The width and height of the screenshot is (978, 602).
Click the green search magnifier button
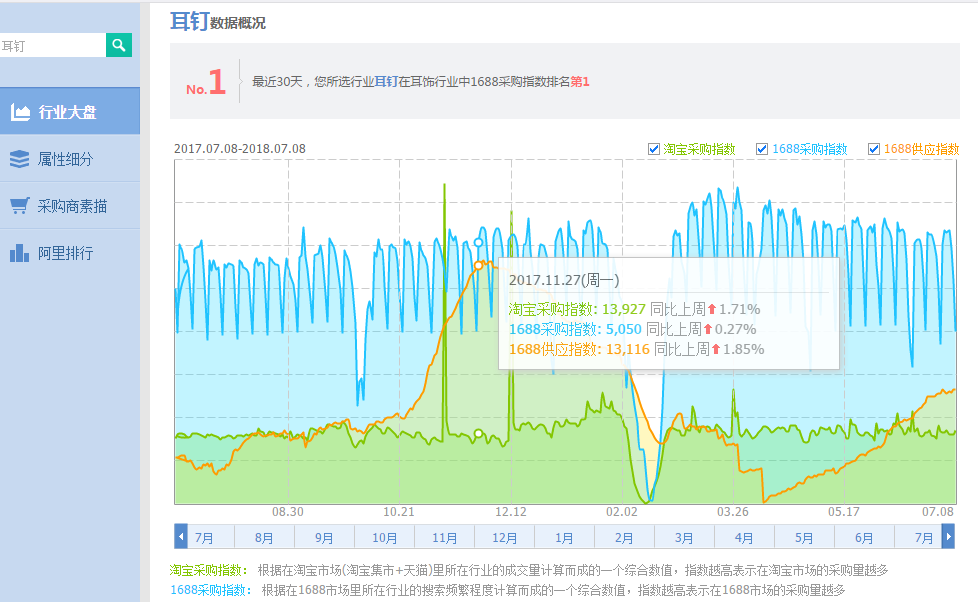118,45
